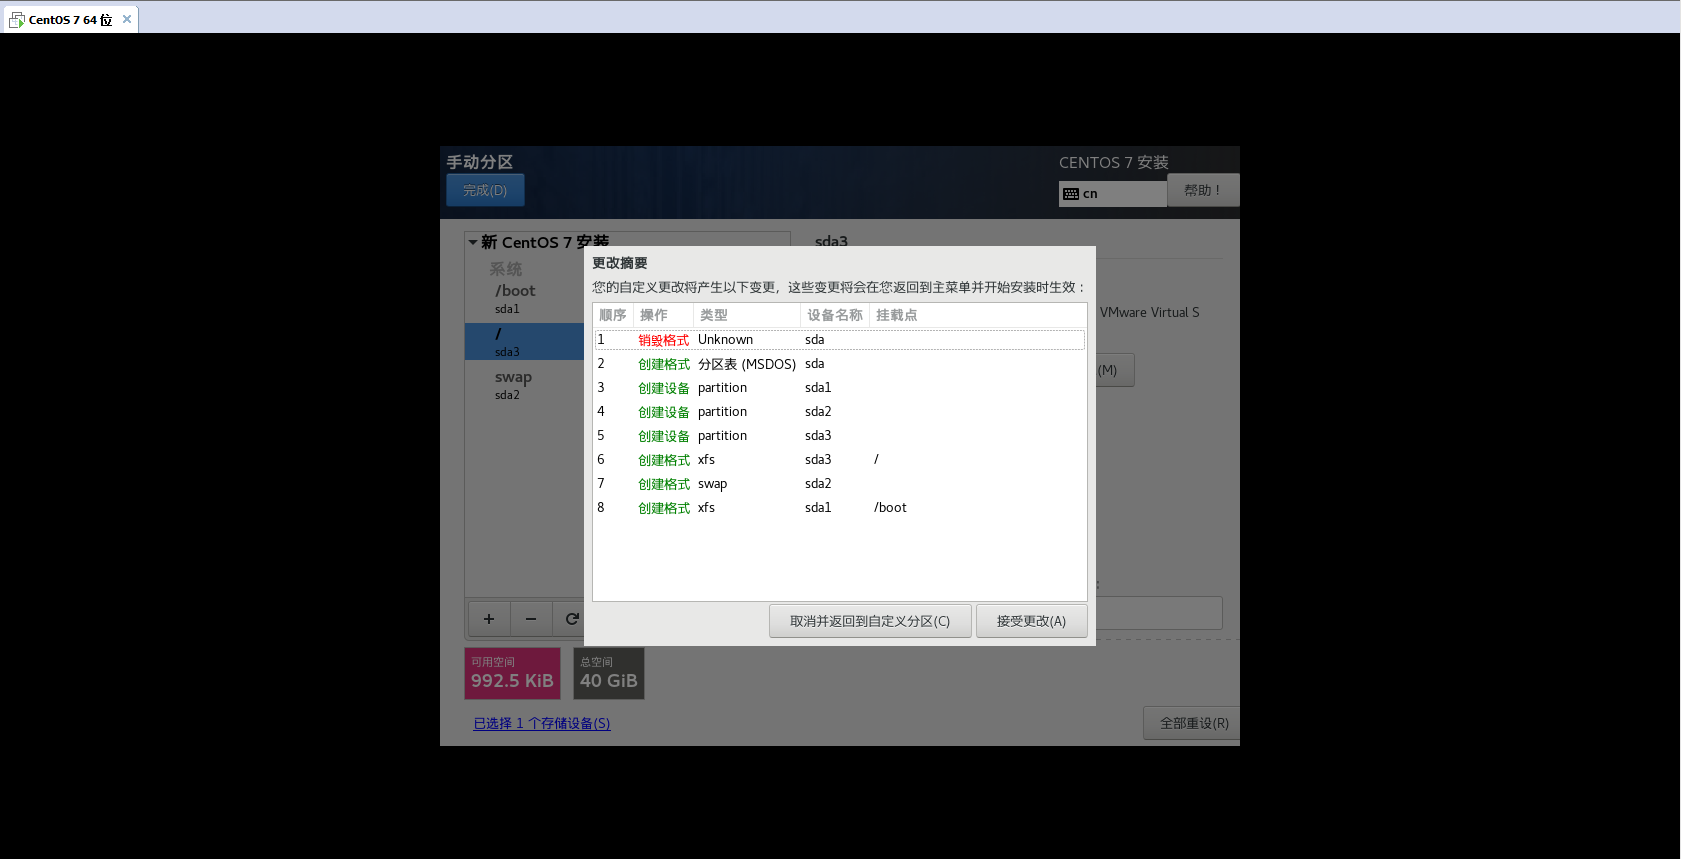
Task: Switch to CentOS 7 64 位 tab
Action: (x=70, y=20)
